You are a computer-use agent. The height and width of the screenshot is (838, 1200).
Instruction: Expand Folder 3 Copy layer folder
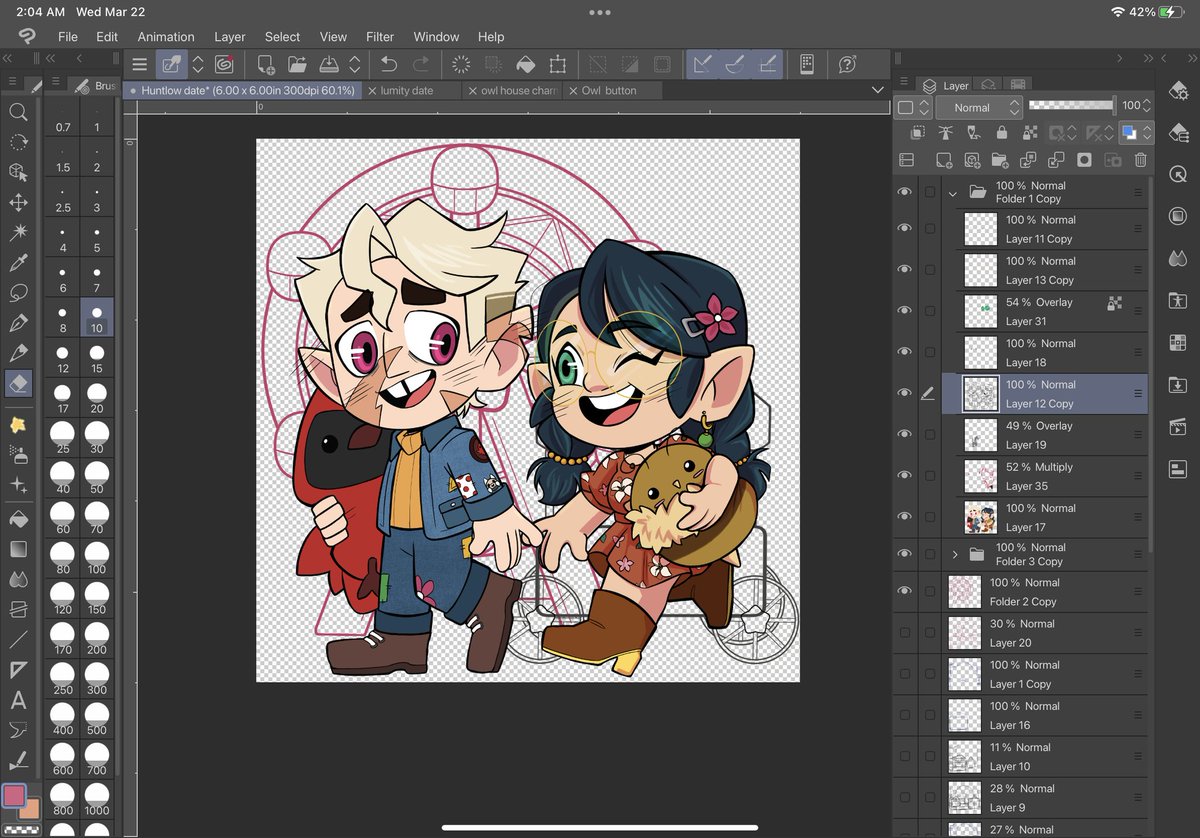coord(955,554)
